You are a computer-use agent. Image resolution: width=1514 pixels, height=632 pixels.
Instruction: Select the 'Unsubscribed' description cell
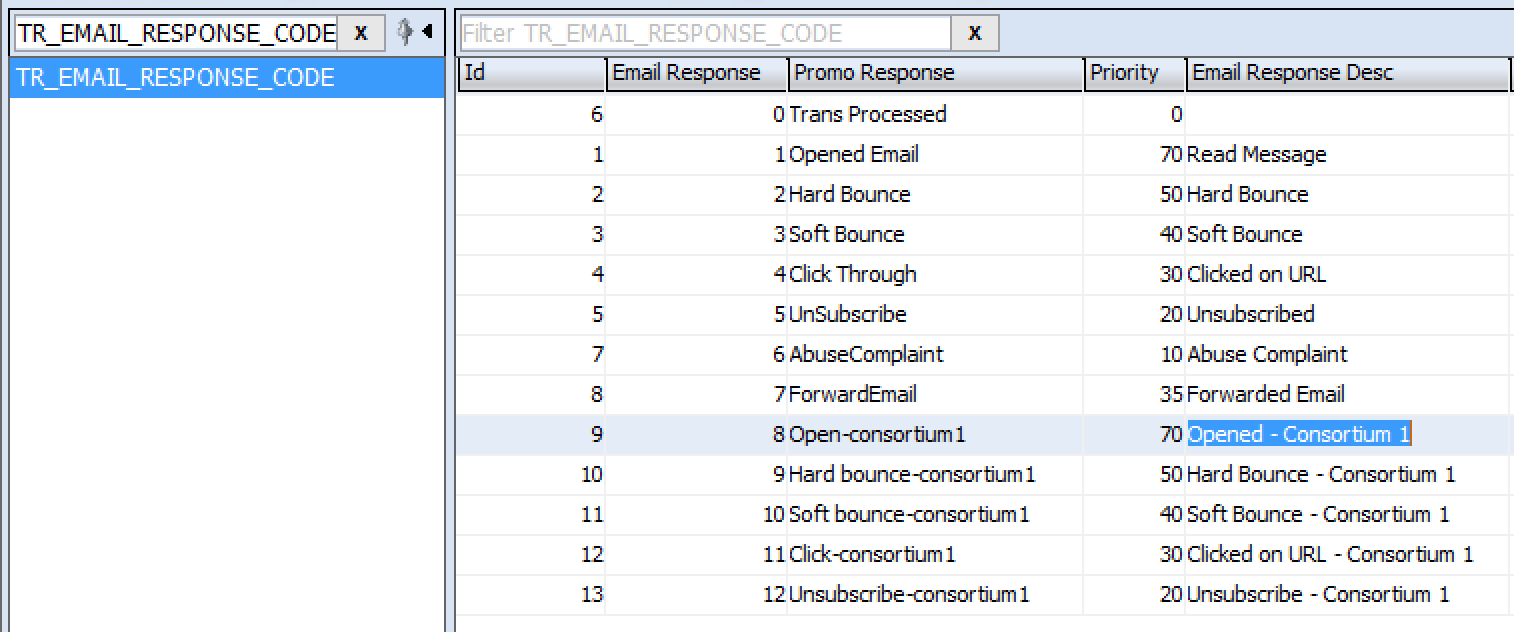pyautogui.click(x=1347, y=315)
